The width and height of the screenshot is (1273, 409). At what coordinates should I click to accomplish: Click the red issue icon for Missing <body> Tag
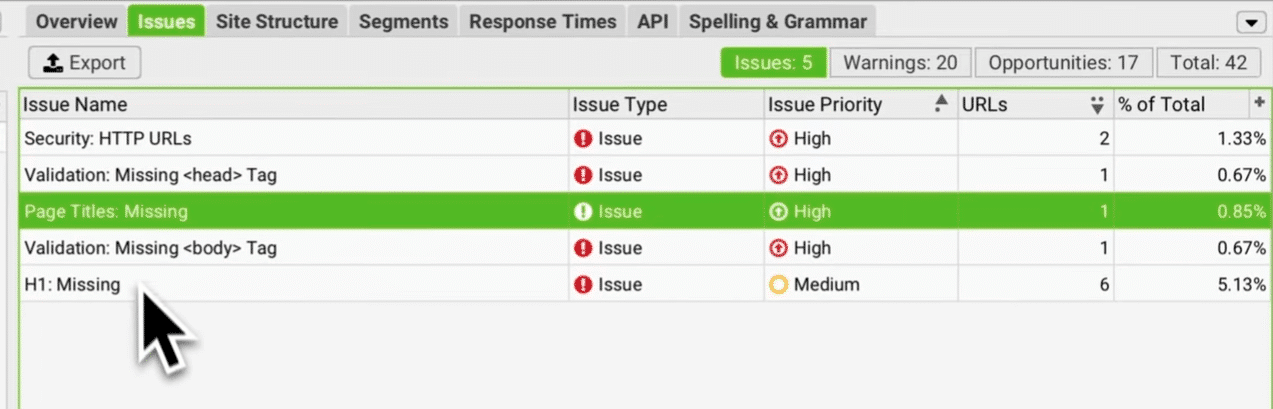pos(584,248)
